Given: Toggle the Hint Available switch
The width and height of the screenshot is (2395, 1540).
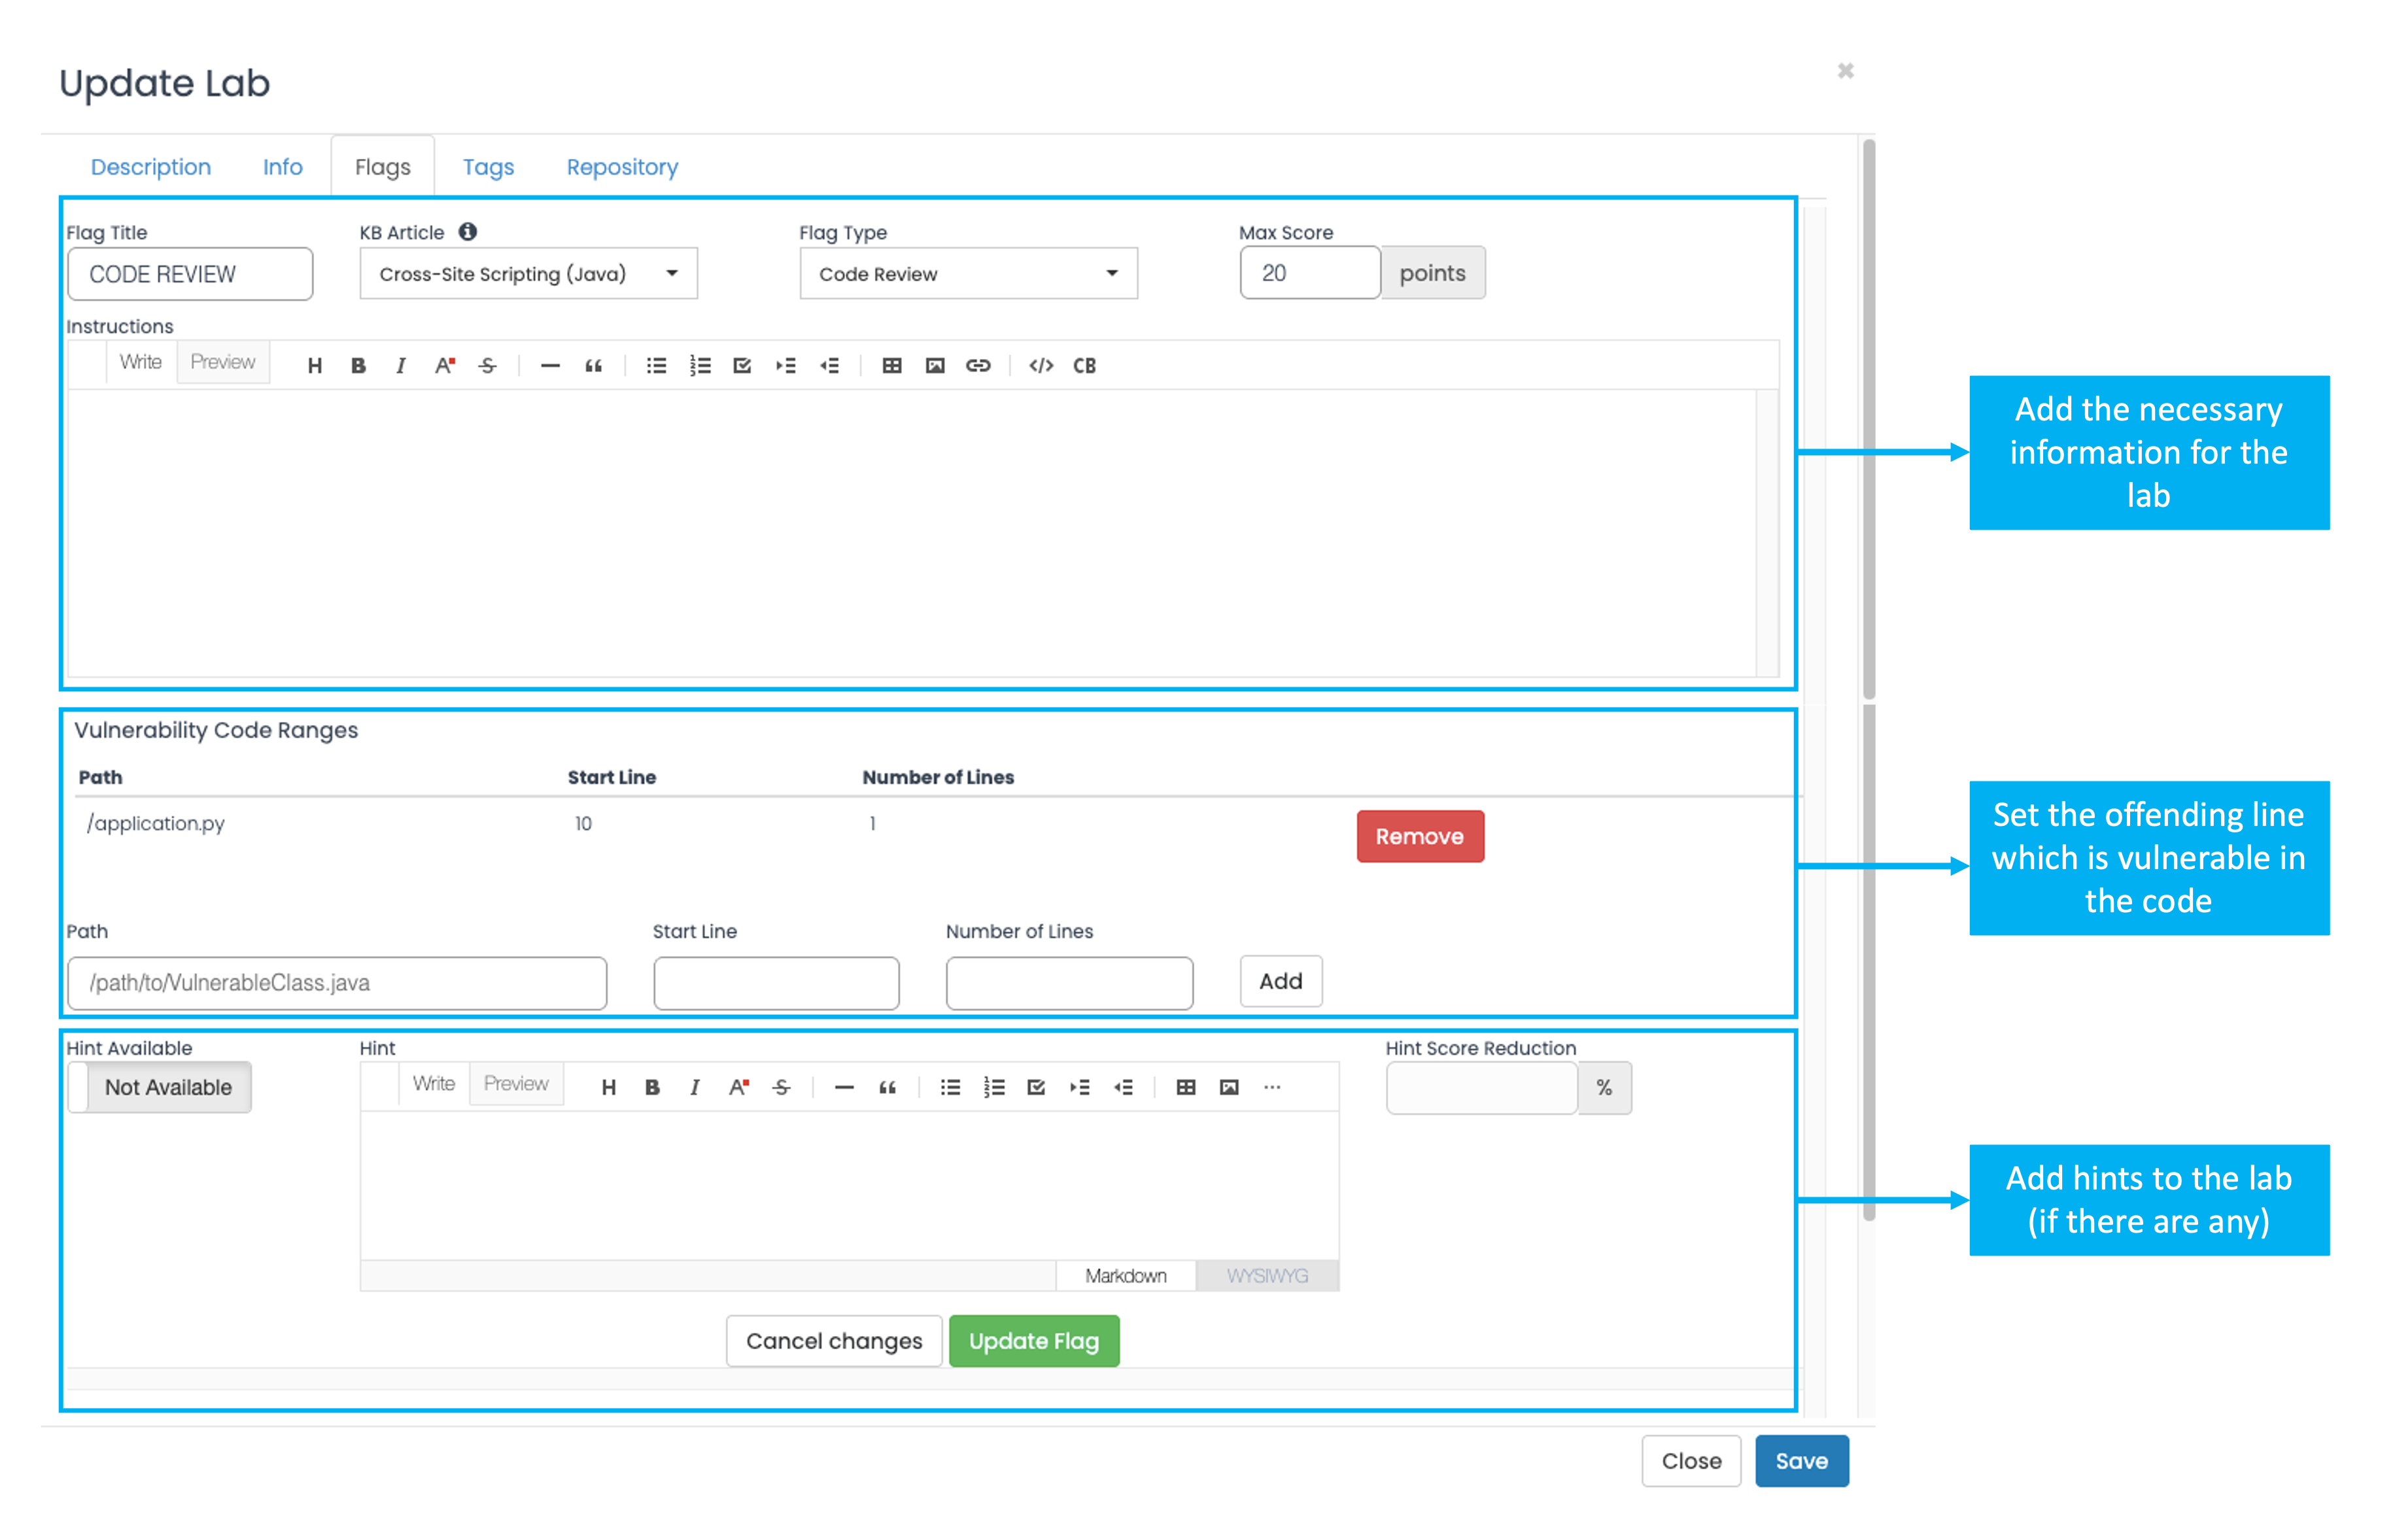Looking at the screenshot, I should click(160, 1088).
